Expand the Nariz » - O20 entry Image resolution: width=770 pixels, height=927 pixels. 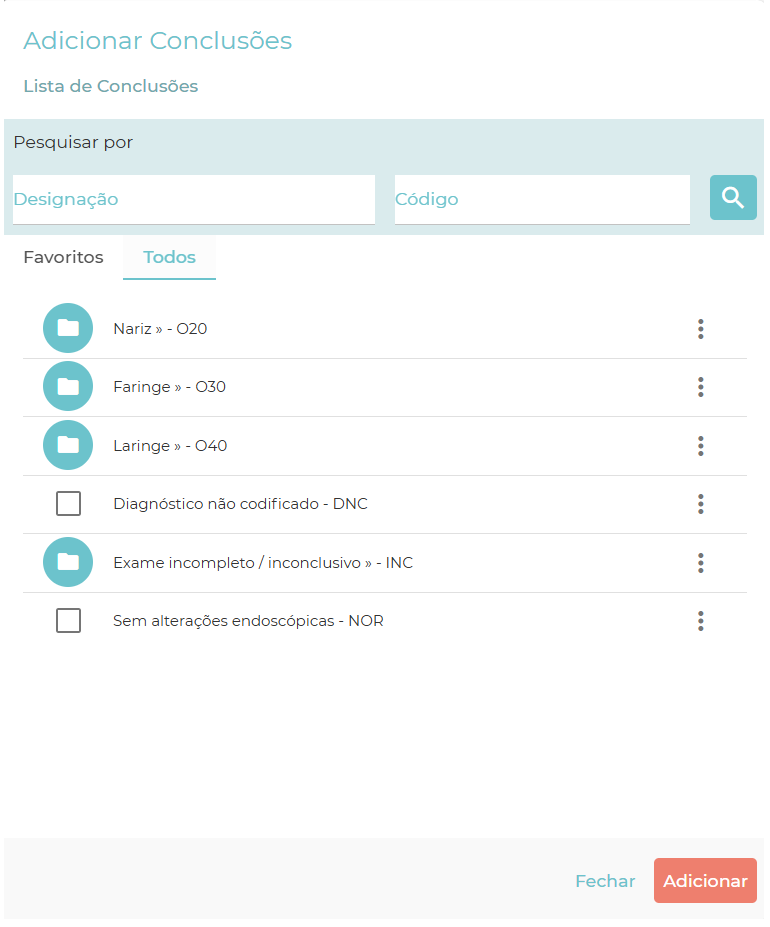coord(160,329)
